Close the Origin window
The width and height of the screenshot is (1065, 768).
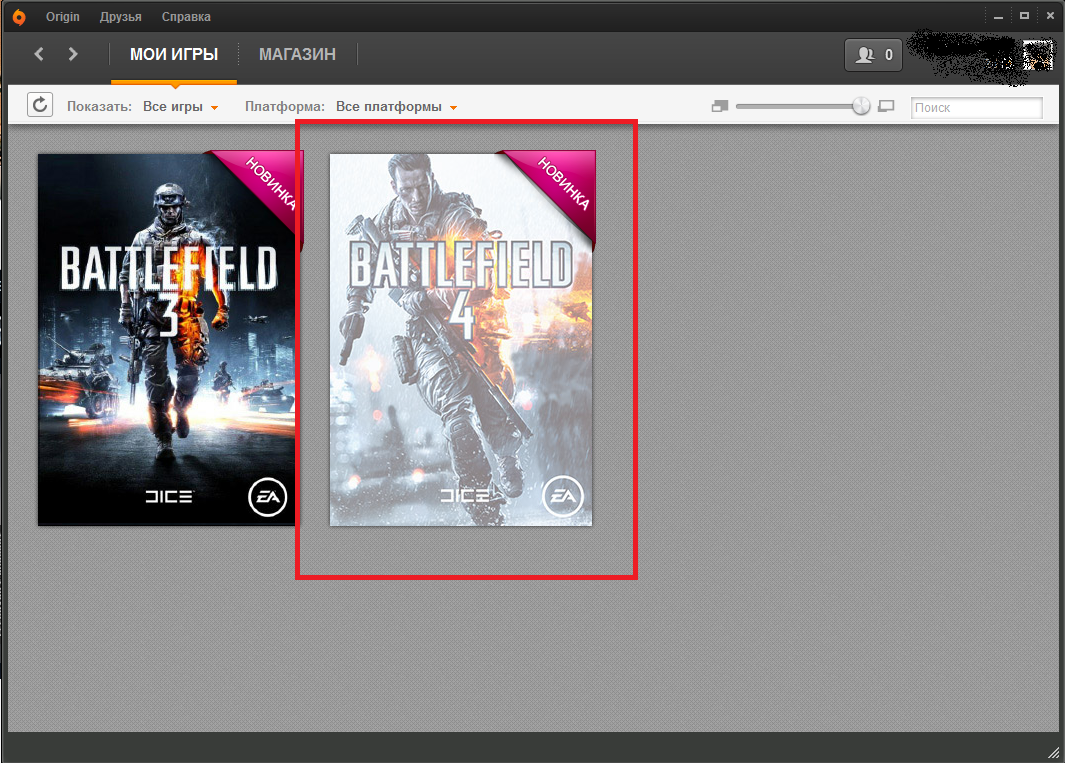[x=1050, y=16]
